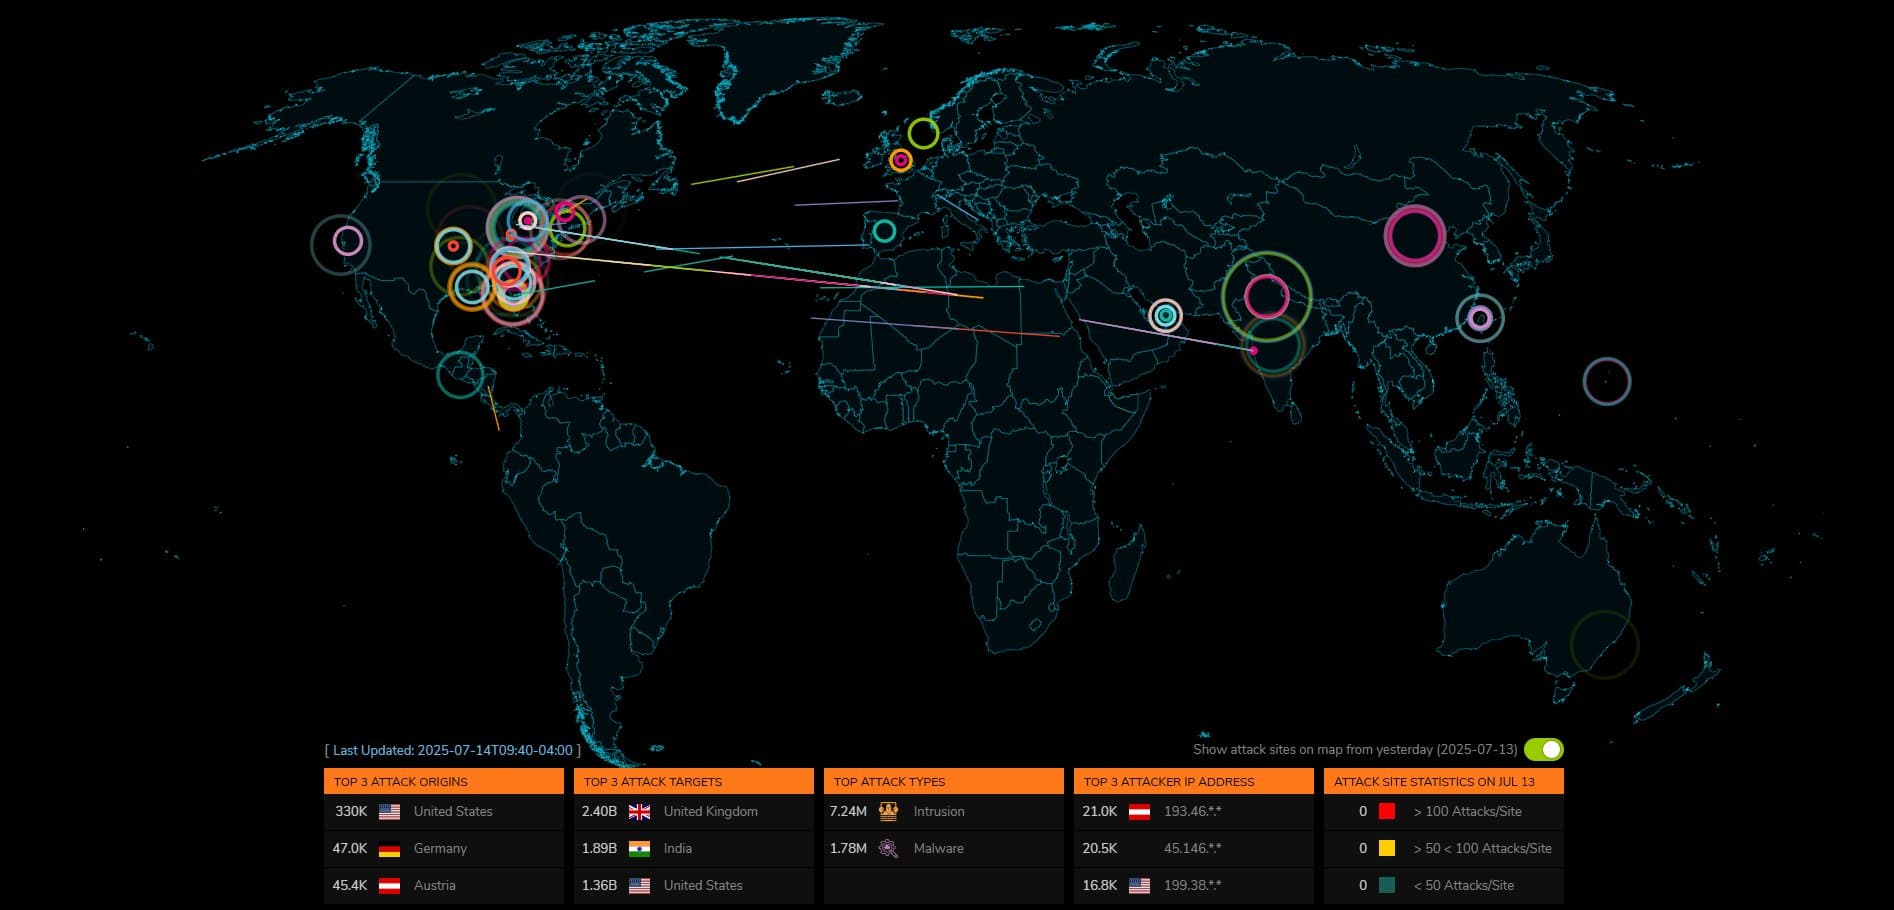The width and height of the screenshot is (1894, 910).
Task: Toggle off attack sites from yesterday switch
Action: tap(1543, 749)
